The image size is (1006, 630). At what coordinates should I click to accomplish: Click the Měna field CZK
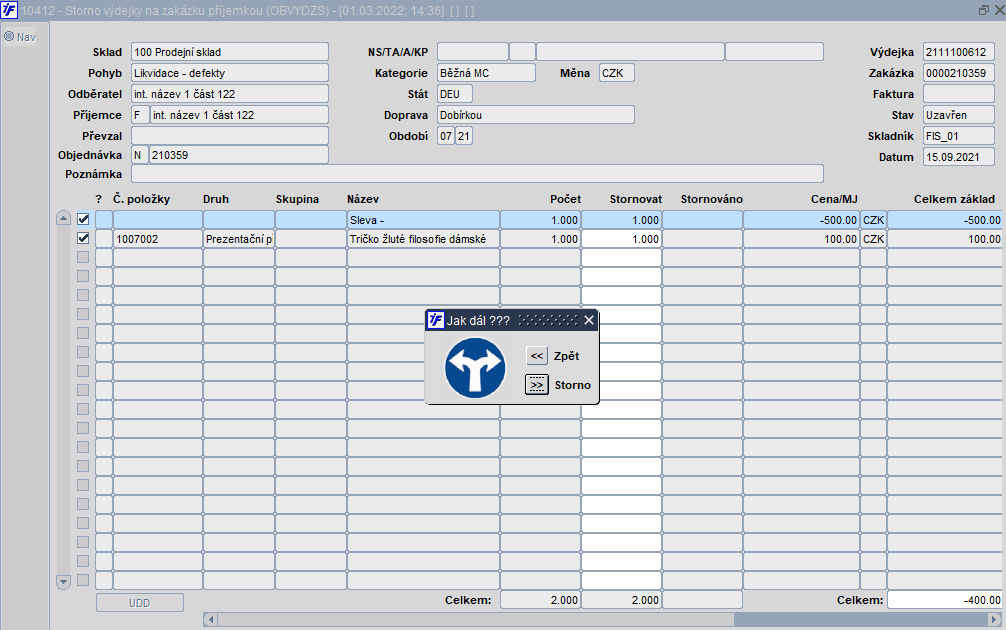[617, 72]
